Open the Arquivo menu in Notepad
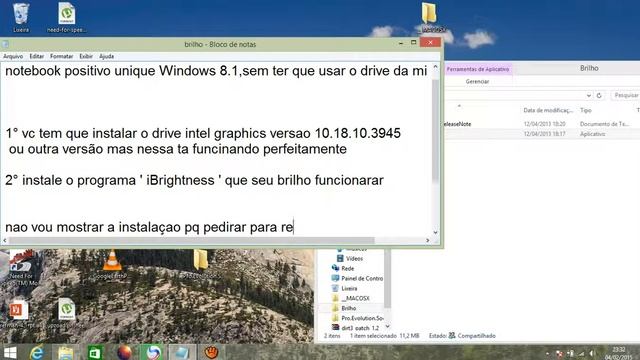The height and width of the screenshot is (360, 640). 13,56
